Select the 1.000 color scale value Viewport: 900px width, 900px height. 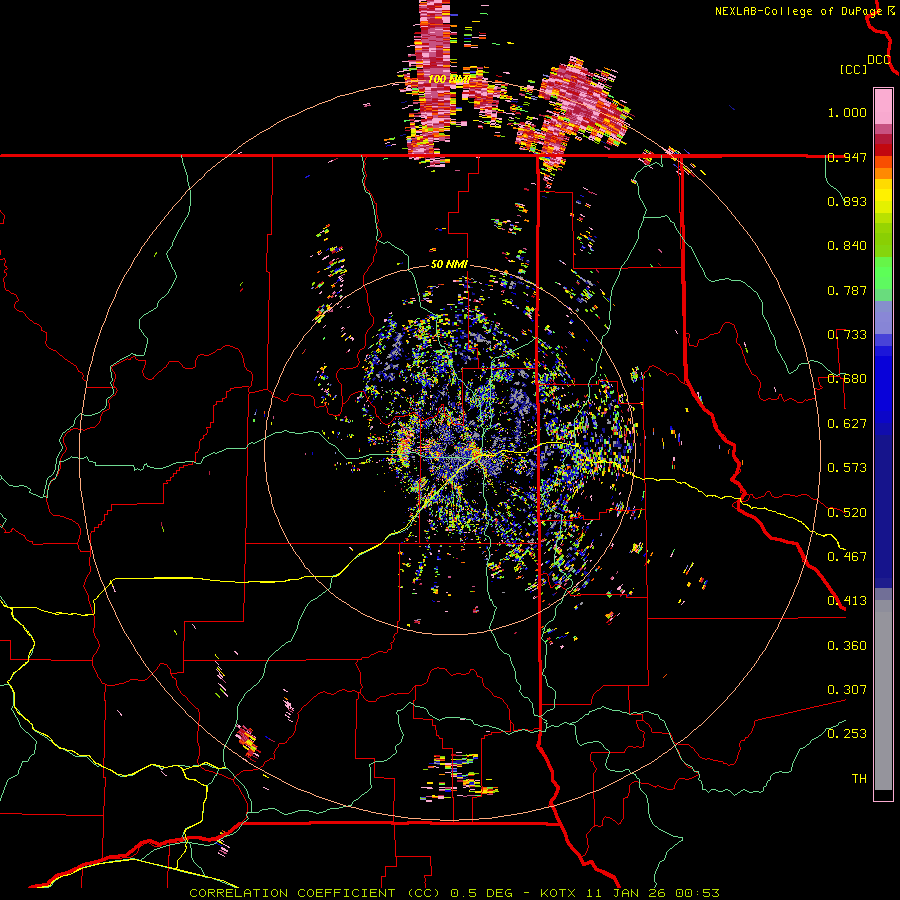847,112
